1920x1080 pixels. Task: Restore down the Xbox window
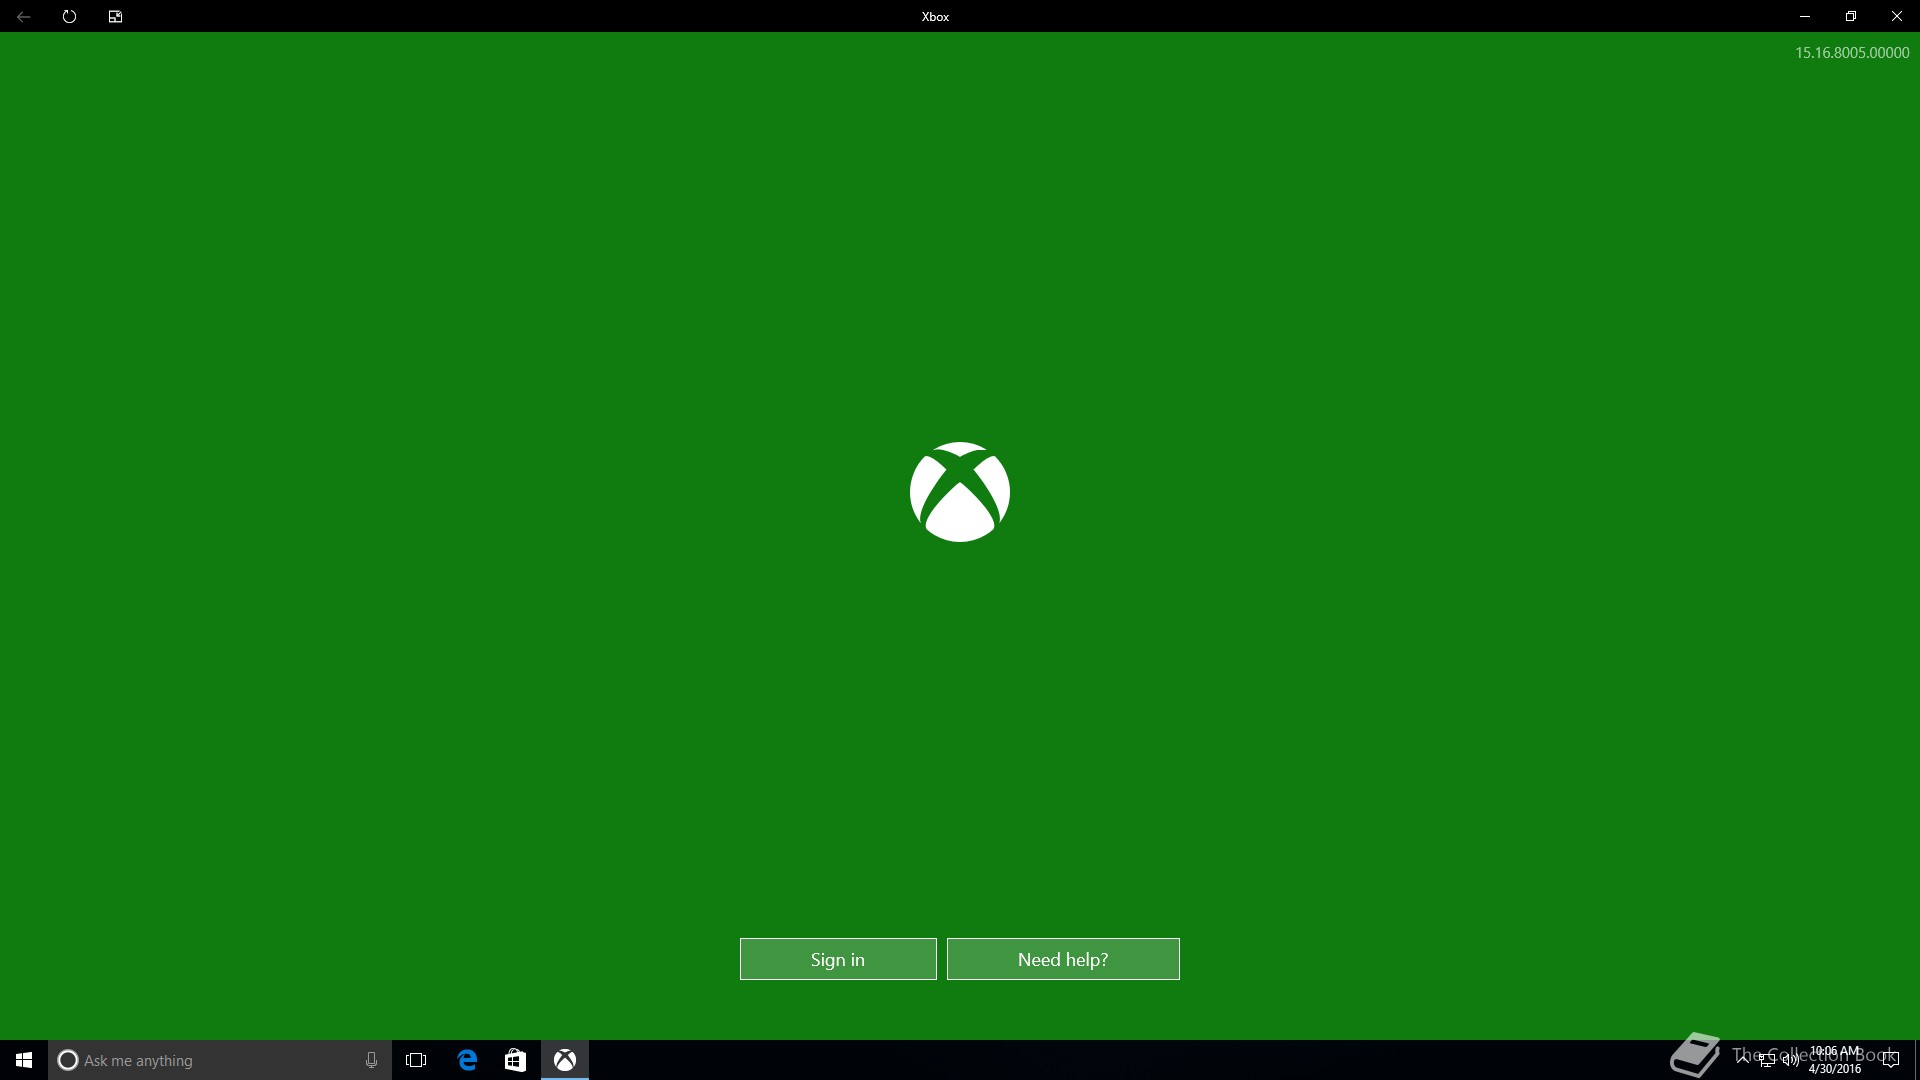(x=1851, y=16)
